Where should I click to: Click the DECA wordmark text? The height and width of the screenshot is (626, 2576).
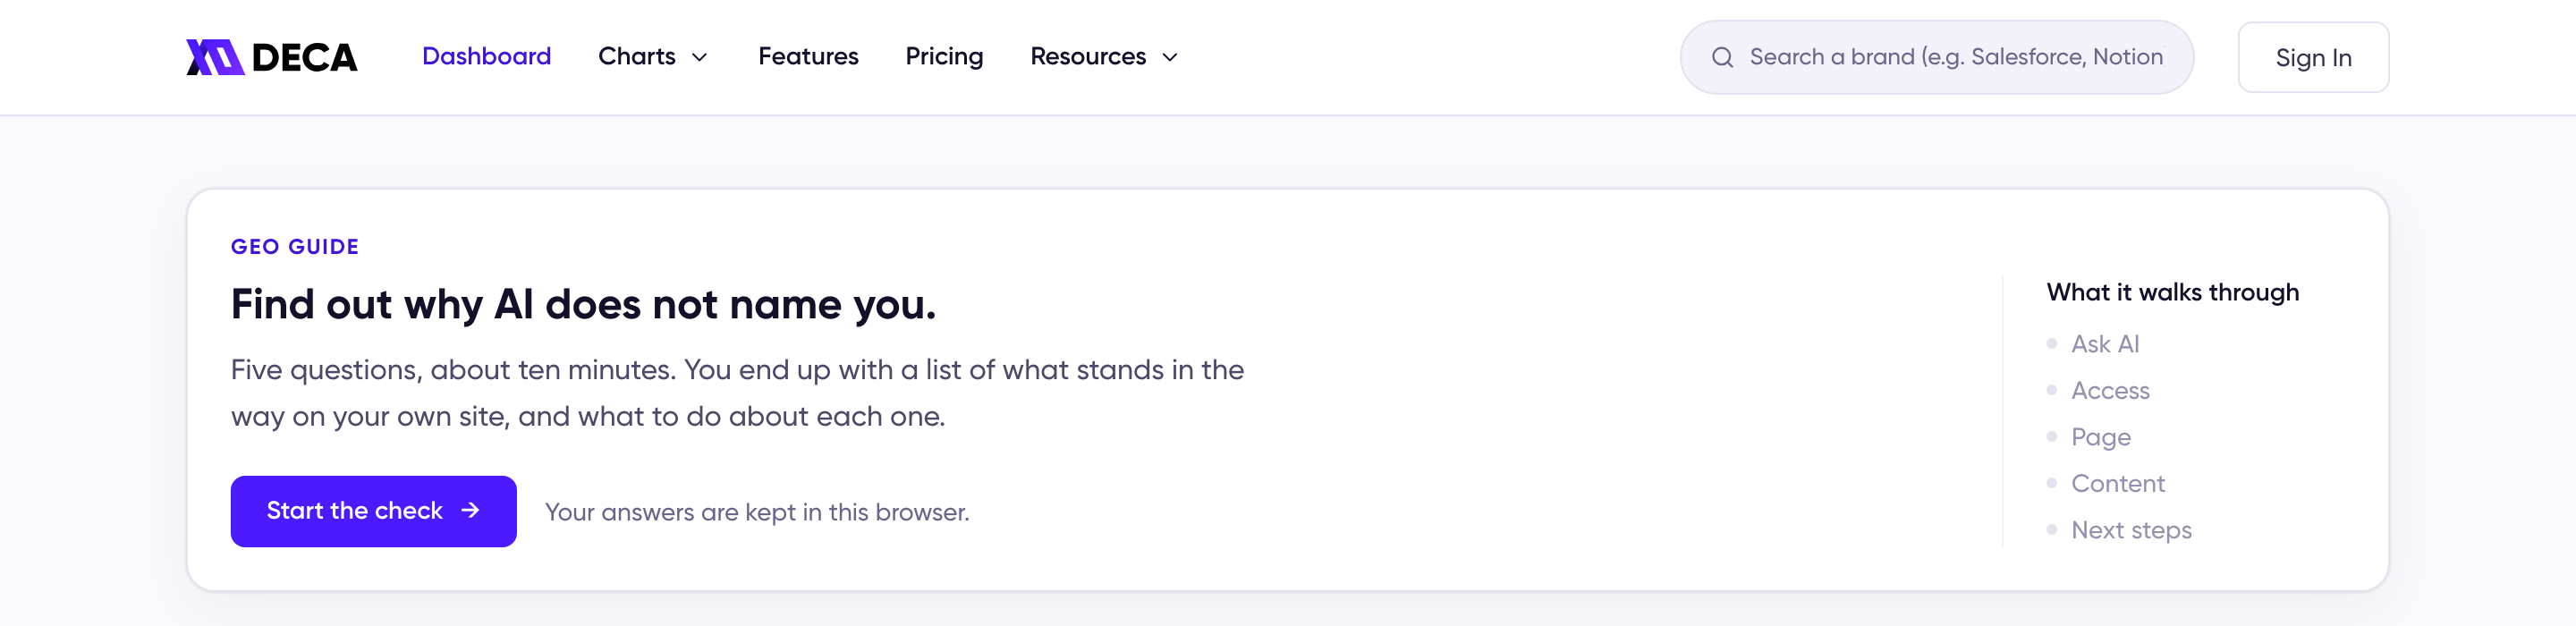304,57
